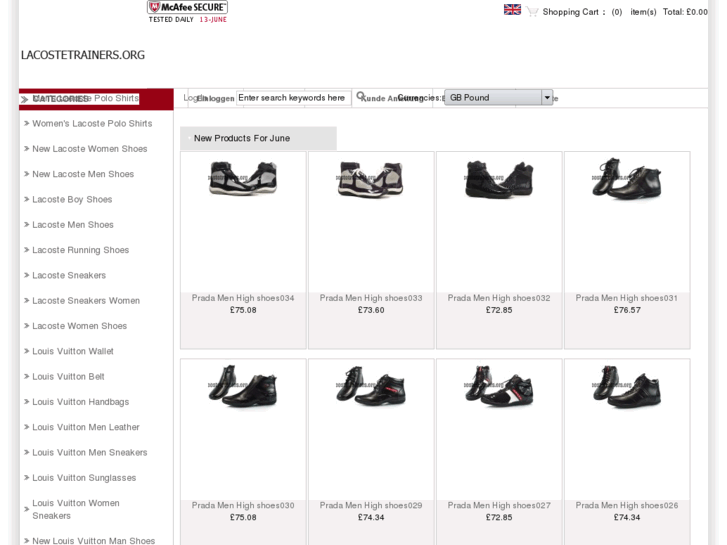The image size is (727, 545).
Task: Open Prada Men High shoes032 title link
Action: pos(499,298)
